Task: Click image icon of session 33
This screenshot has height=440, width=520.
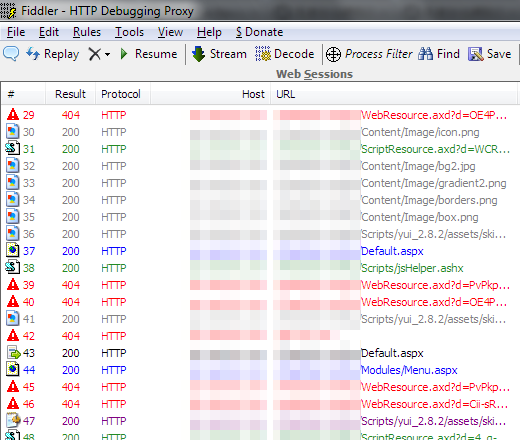Action: (12, 182)
